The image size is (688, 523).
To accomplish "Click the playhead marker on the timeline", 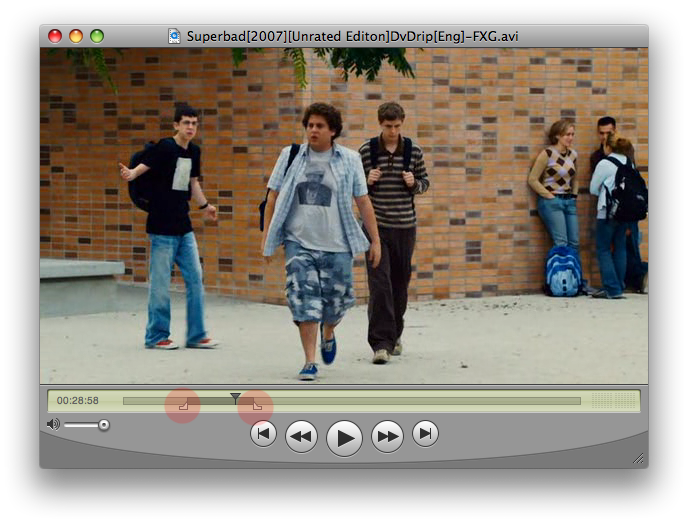I will pos(236,398).
